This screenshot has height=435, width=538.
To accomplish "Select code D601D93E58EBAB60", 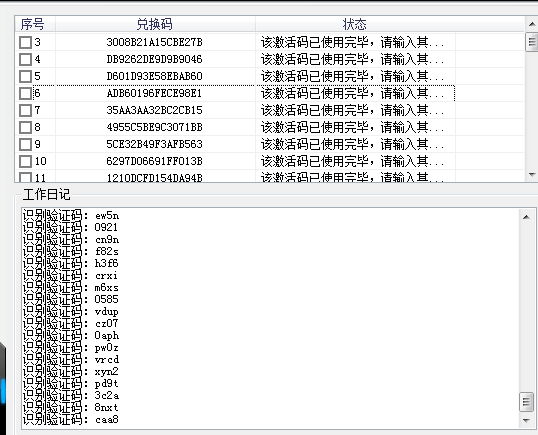I will tap(154, 76).
